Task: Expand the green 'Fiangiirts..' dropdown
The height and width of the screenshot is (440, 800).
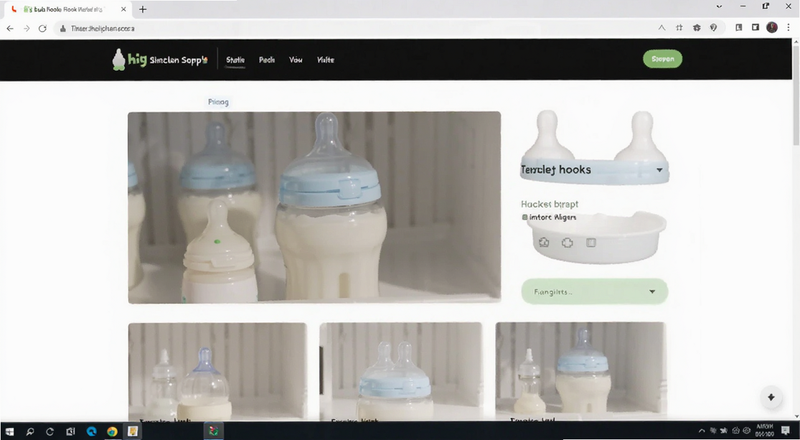Action: point(594,291)
